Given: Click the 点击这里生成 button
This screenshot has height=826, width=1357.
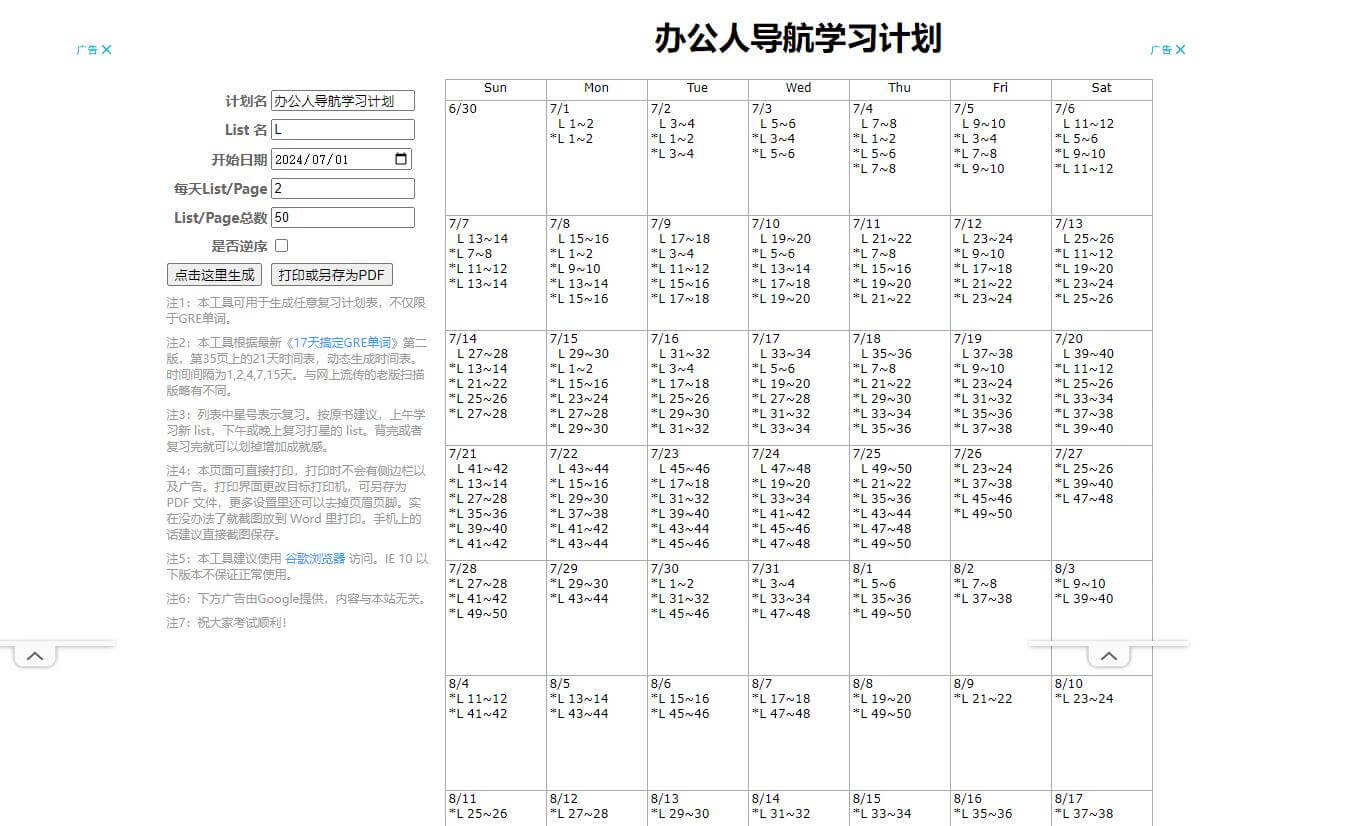Looking at the screenshot, I should 213,274.
